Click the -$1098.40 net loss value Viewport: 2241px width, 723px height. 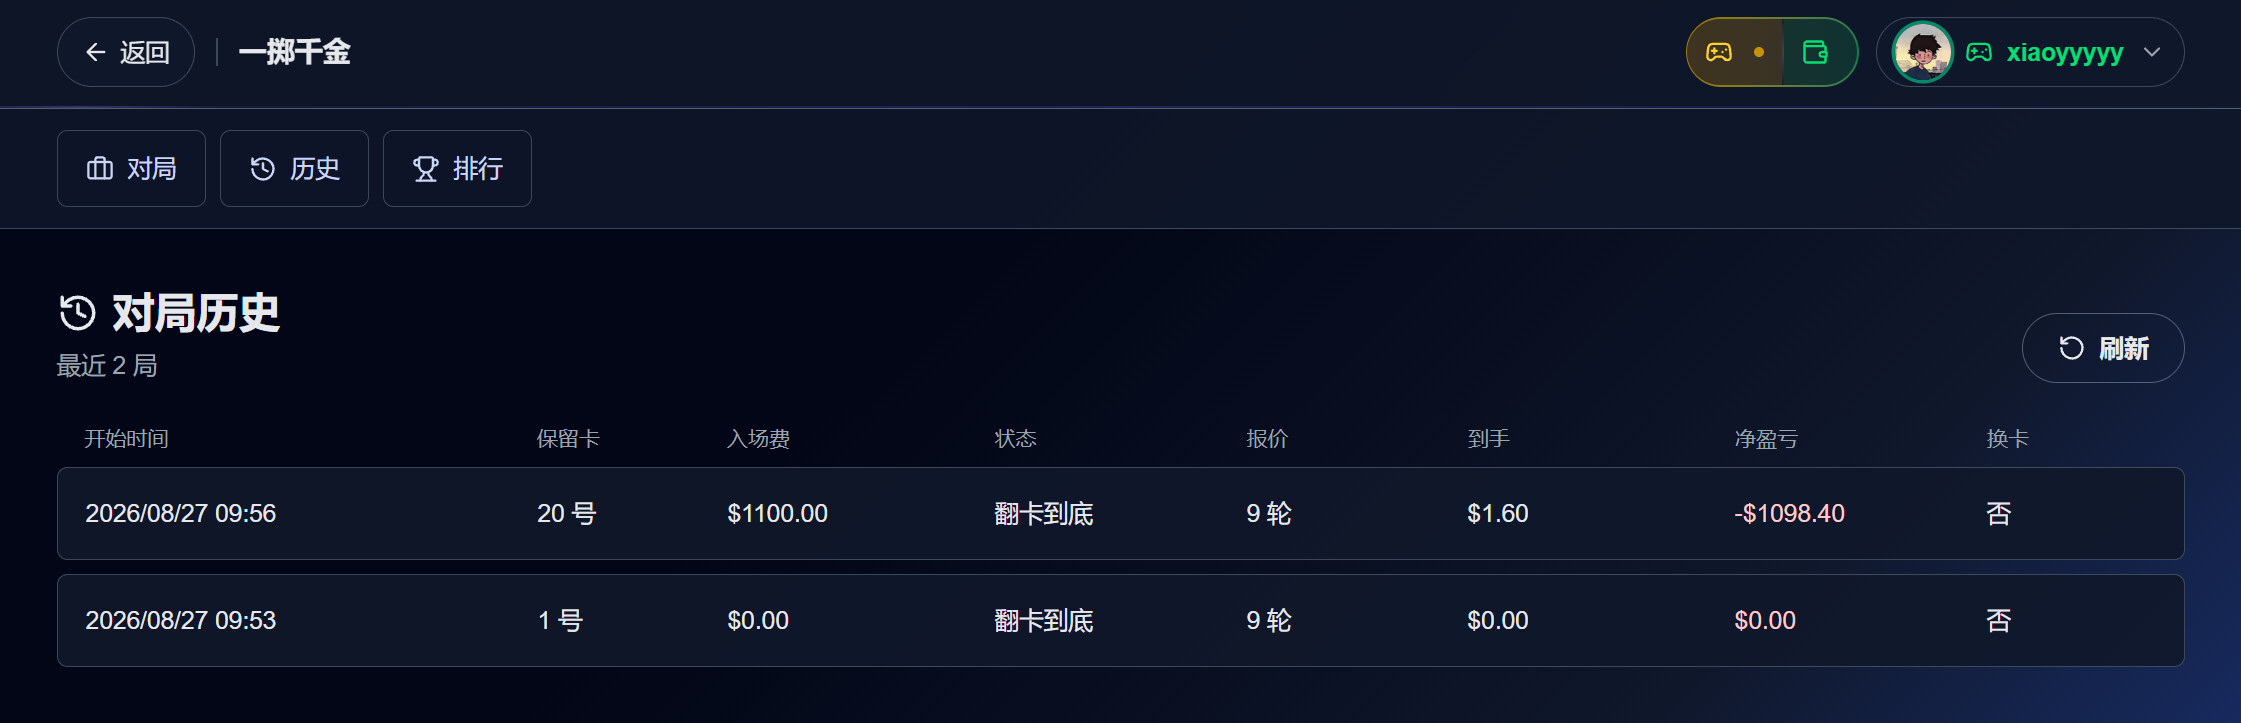coord(1789,513)
